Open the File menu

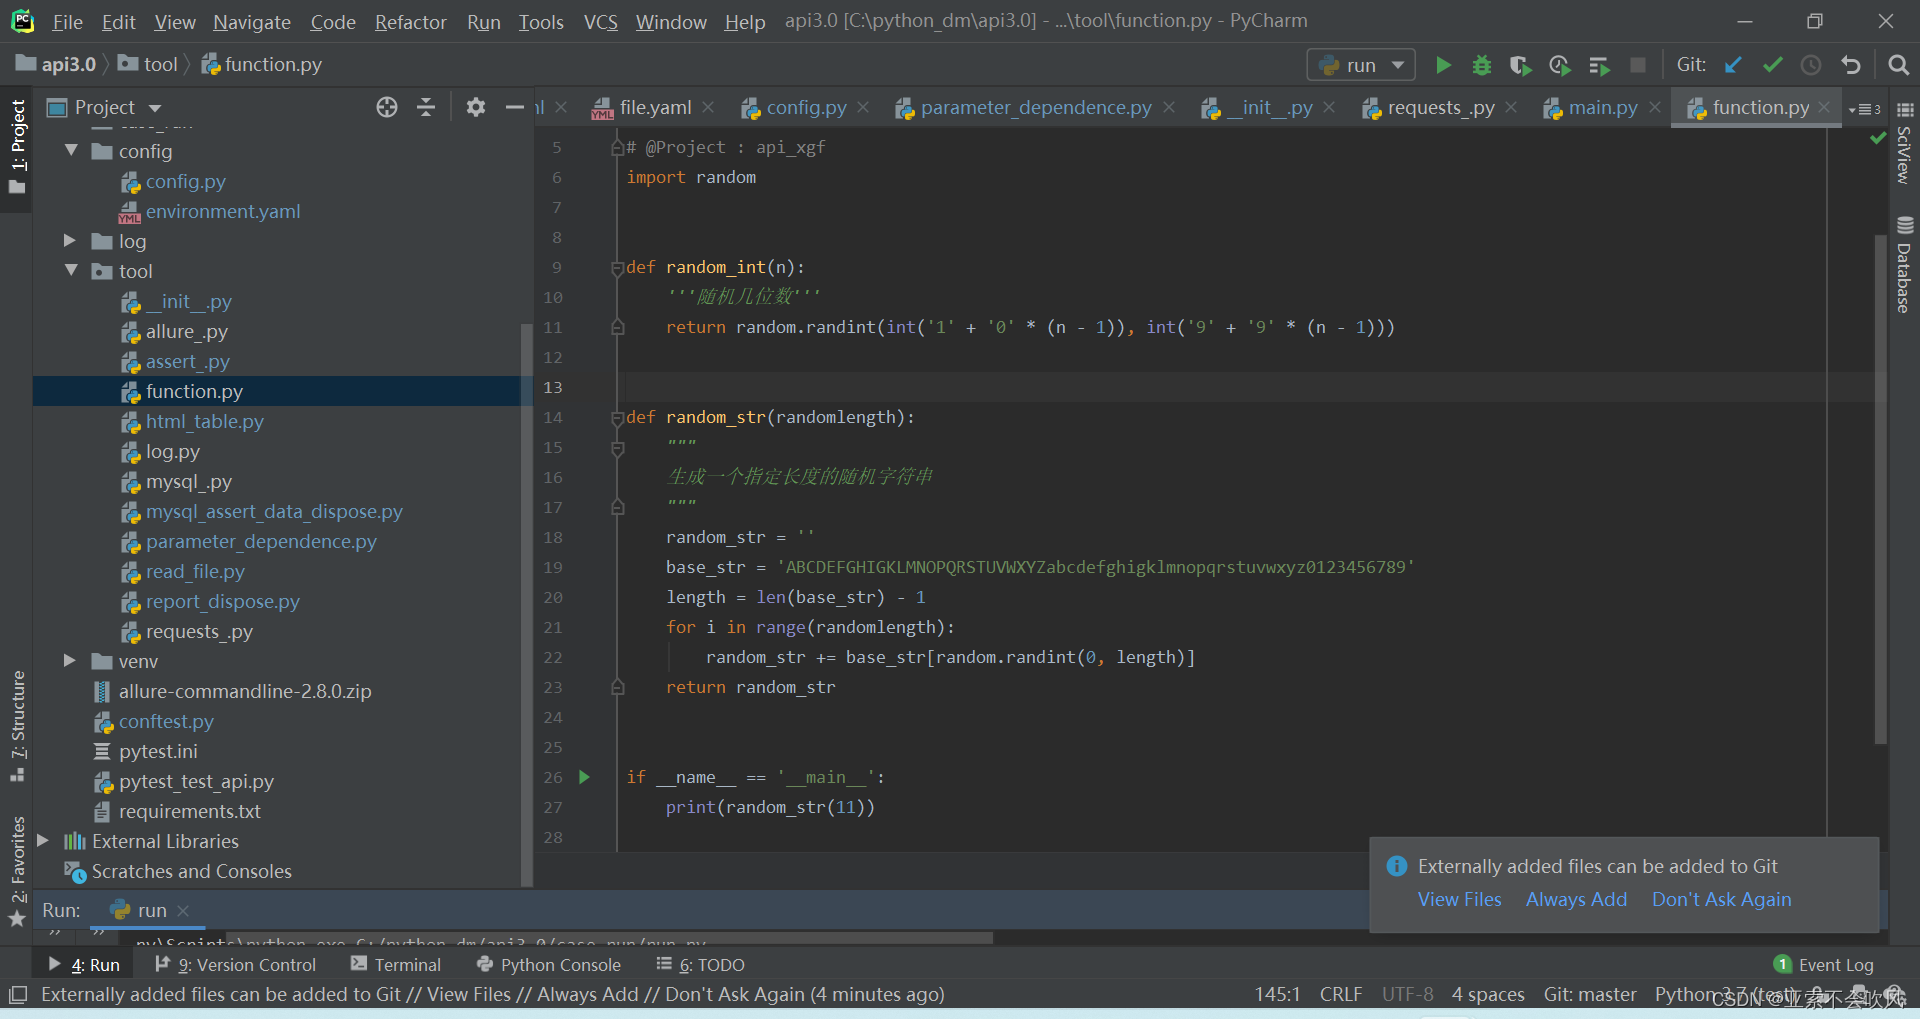(x=67, y=22)
